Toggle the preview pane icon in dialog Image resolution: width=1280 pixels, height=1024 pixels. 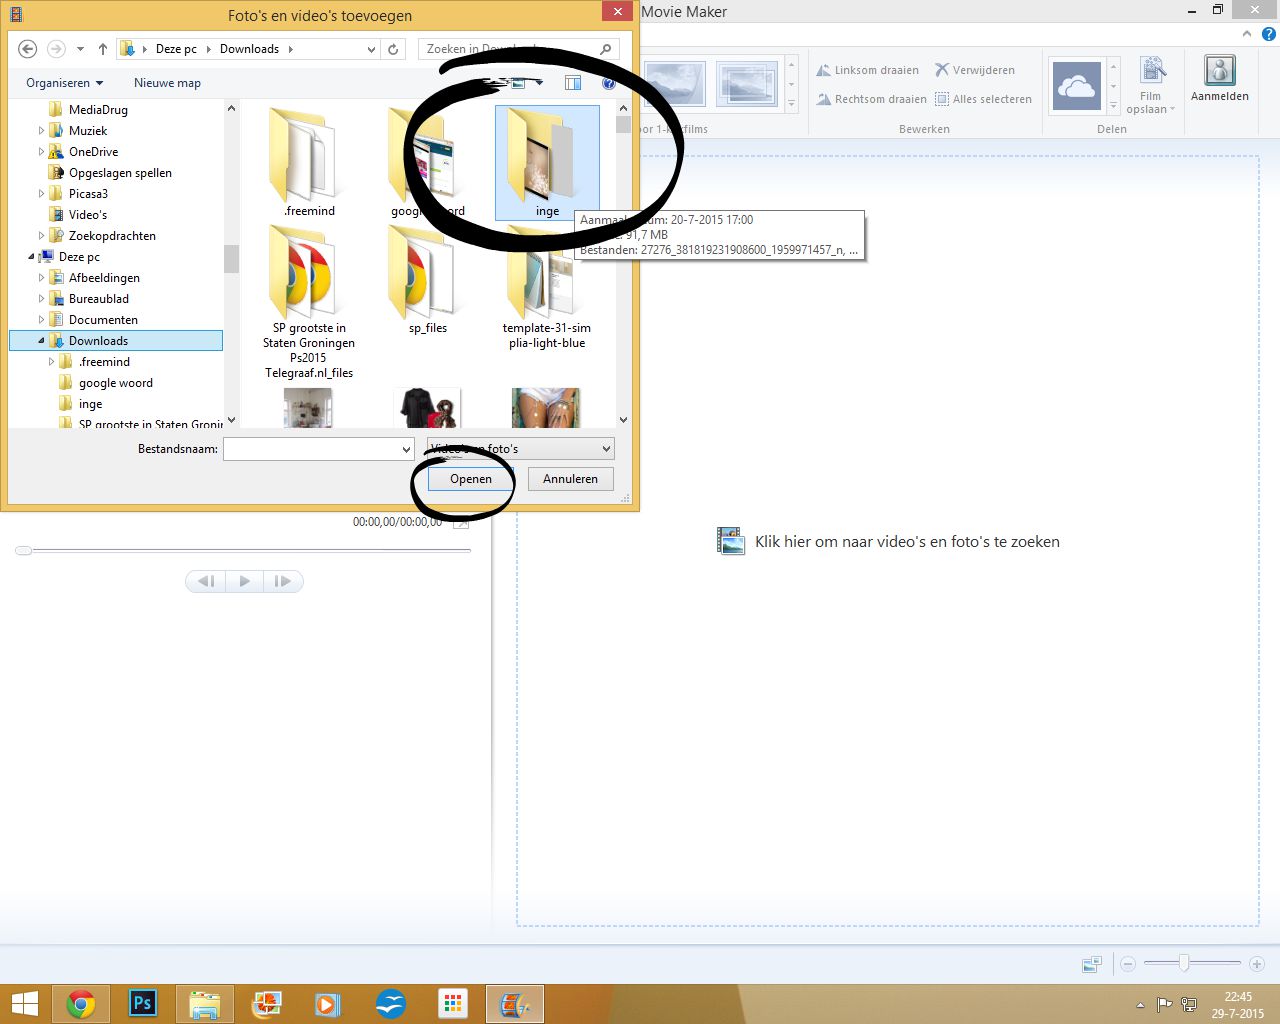pos(573,83)
